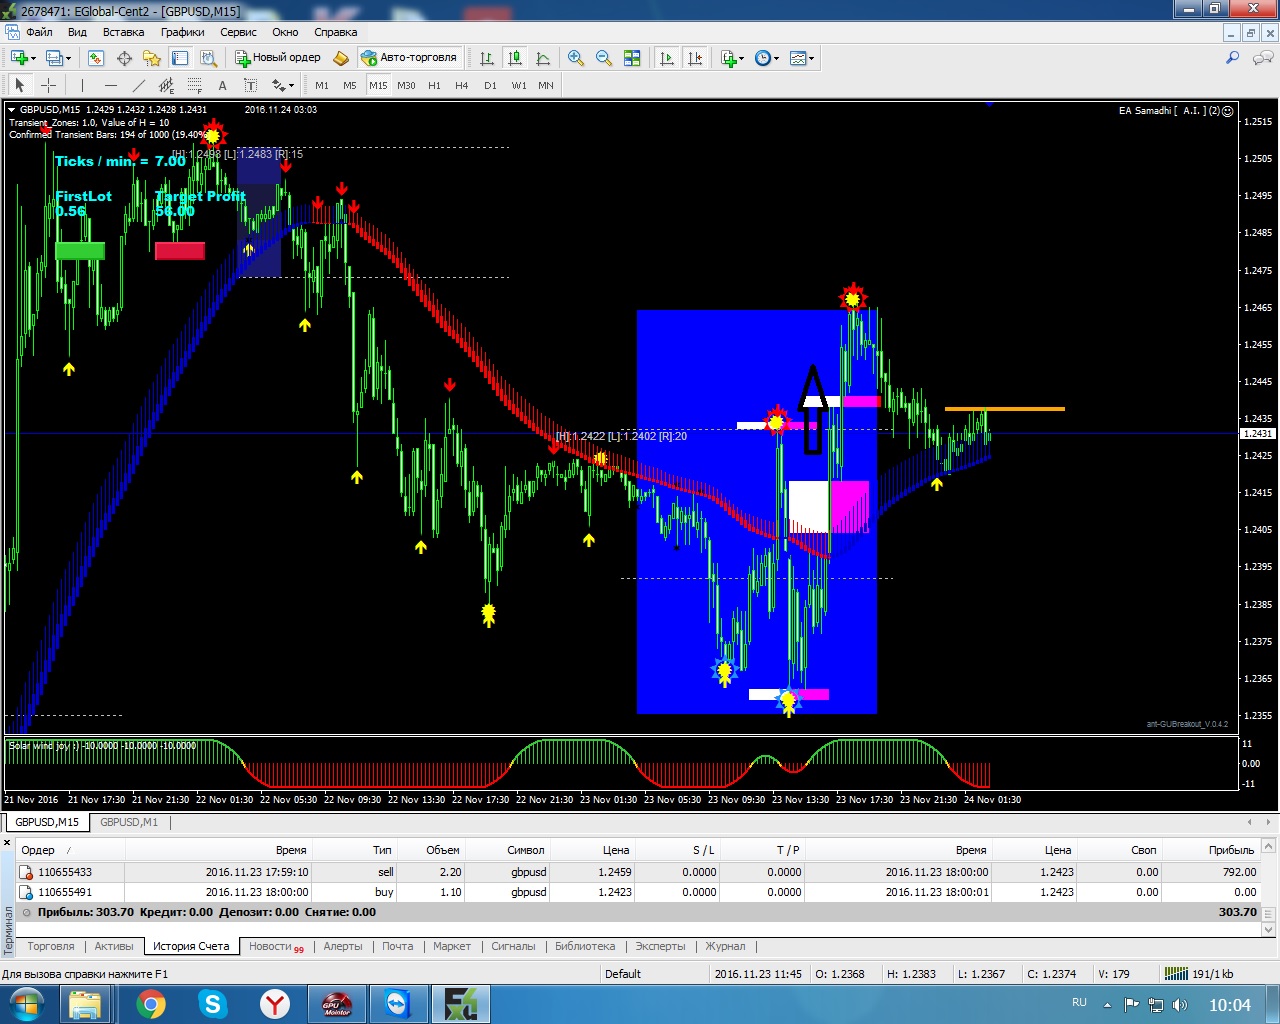Open the Журнал terminal tab
The height and width of the screenshot is (1024, 1280).
[x=725, y=946]
